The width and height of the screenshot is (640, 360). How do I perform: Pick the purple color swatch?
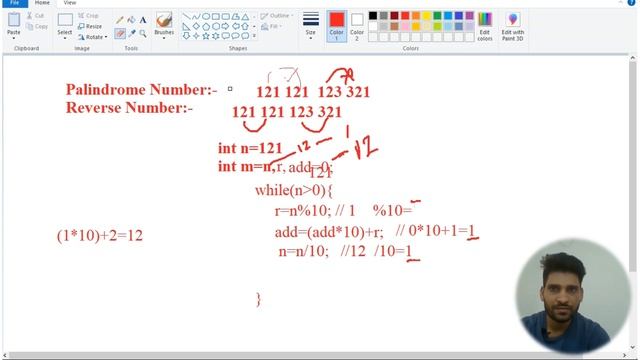(x=469, y=16)
